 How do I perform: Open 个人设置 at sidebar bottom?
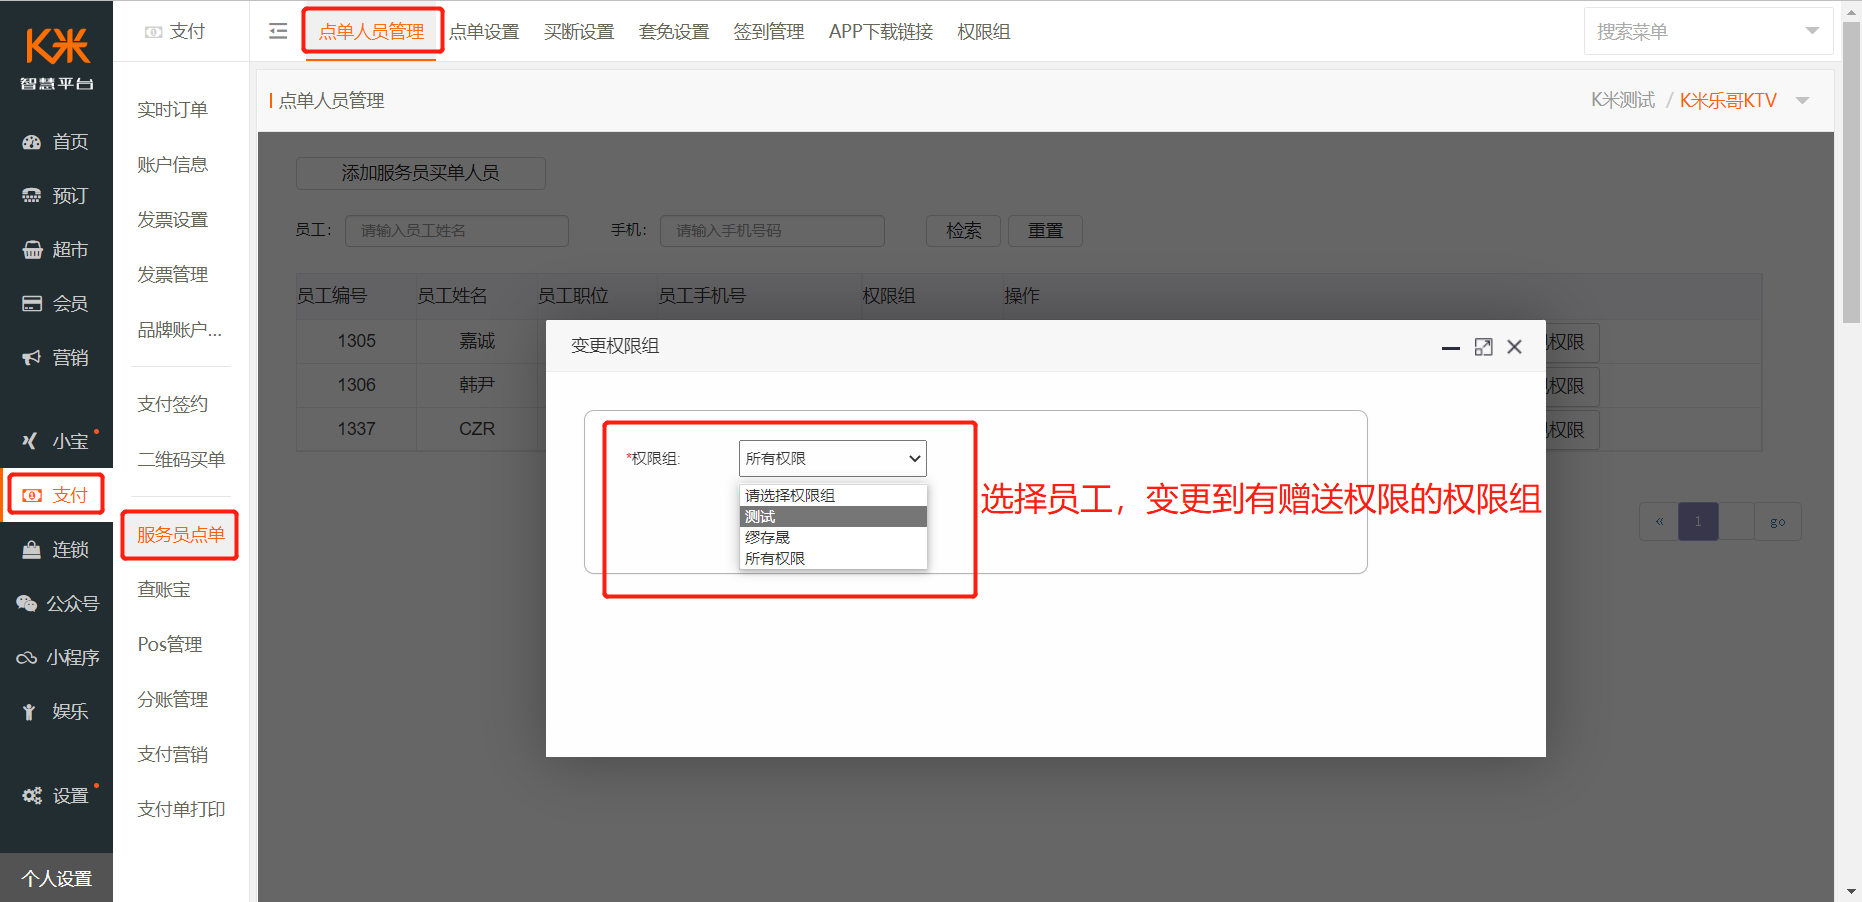[56, 878]
